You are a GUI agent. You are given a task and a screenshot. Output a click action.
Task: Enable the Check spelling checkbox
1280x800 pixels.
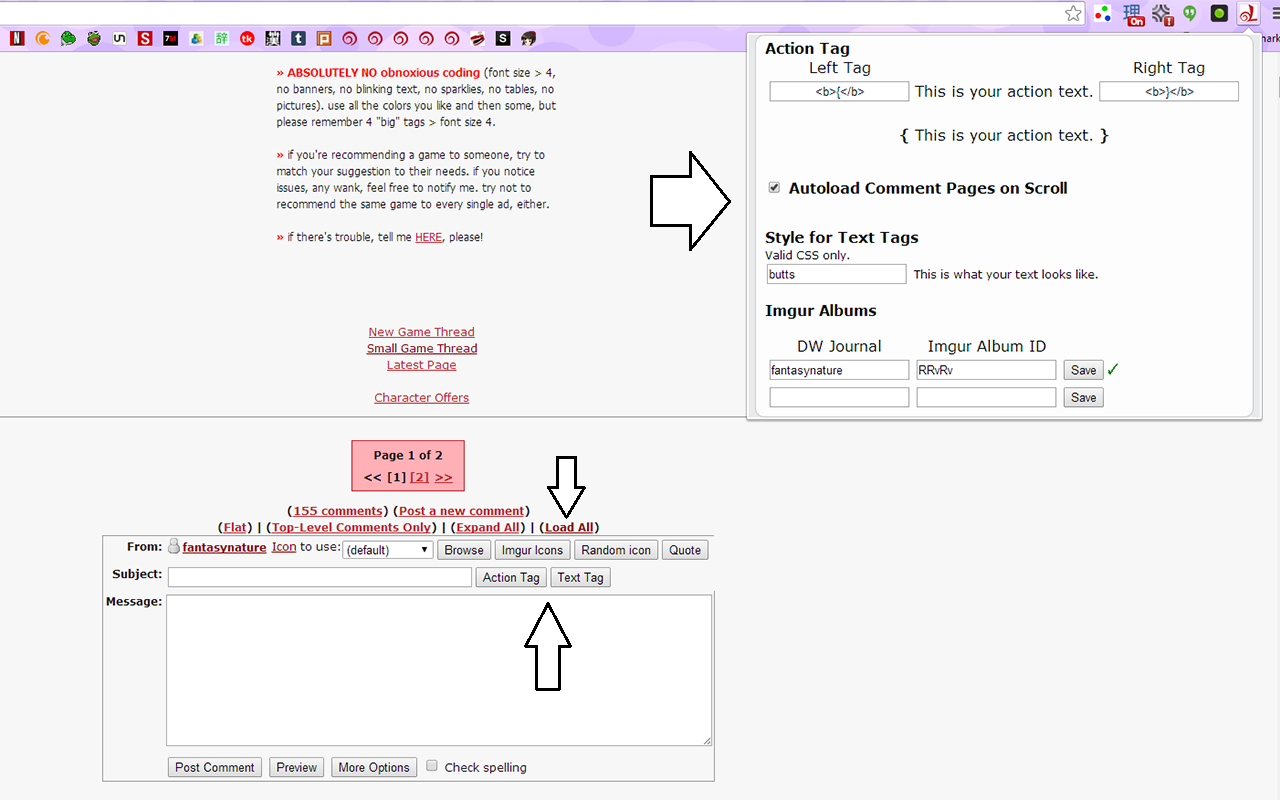(432, 766)
